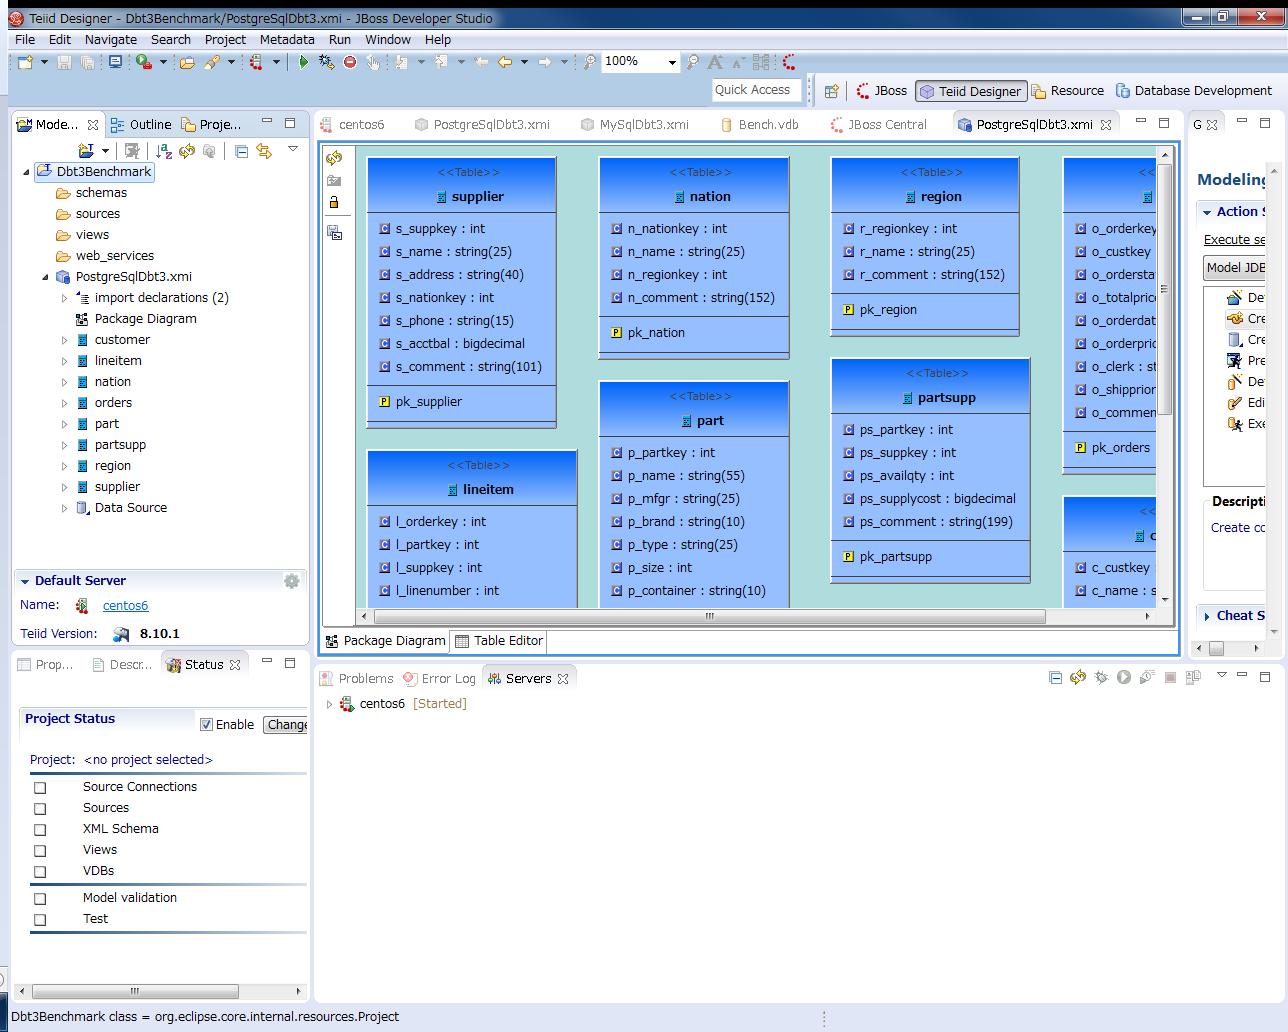The image size is (1288, 1032).
Task: Toggle the Model validation status checkbox
Action: pyautogui.click(x=40, y=899)
